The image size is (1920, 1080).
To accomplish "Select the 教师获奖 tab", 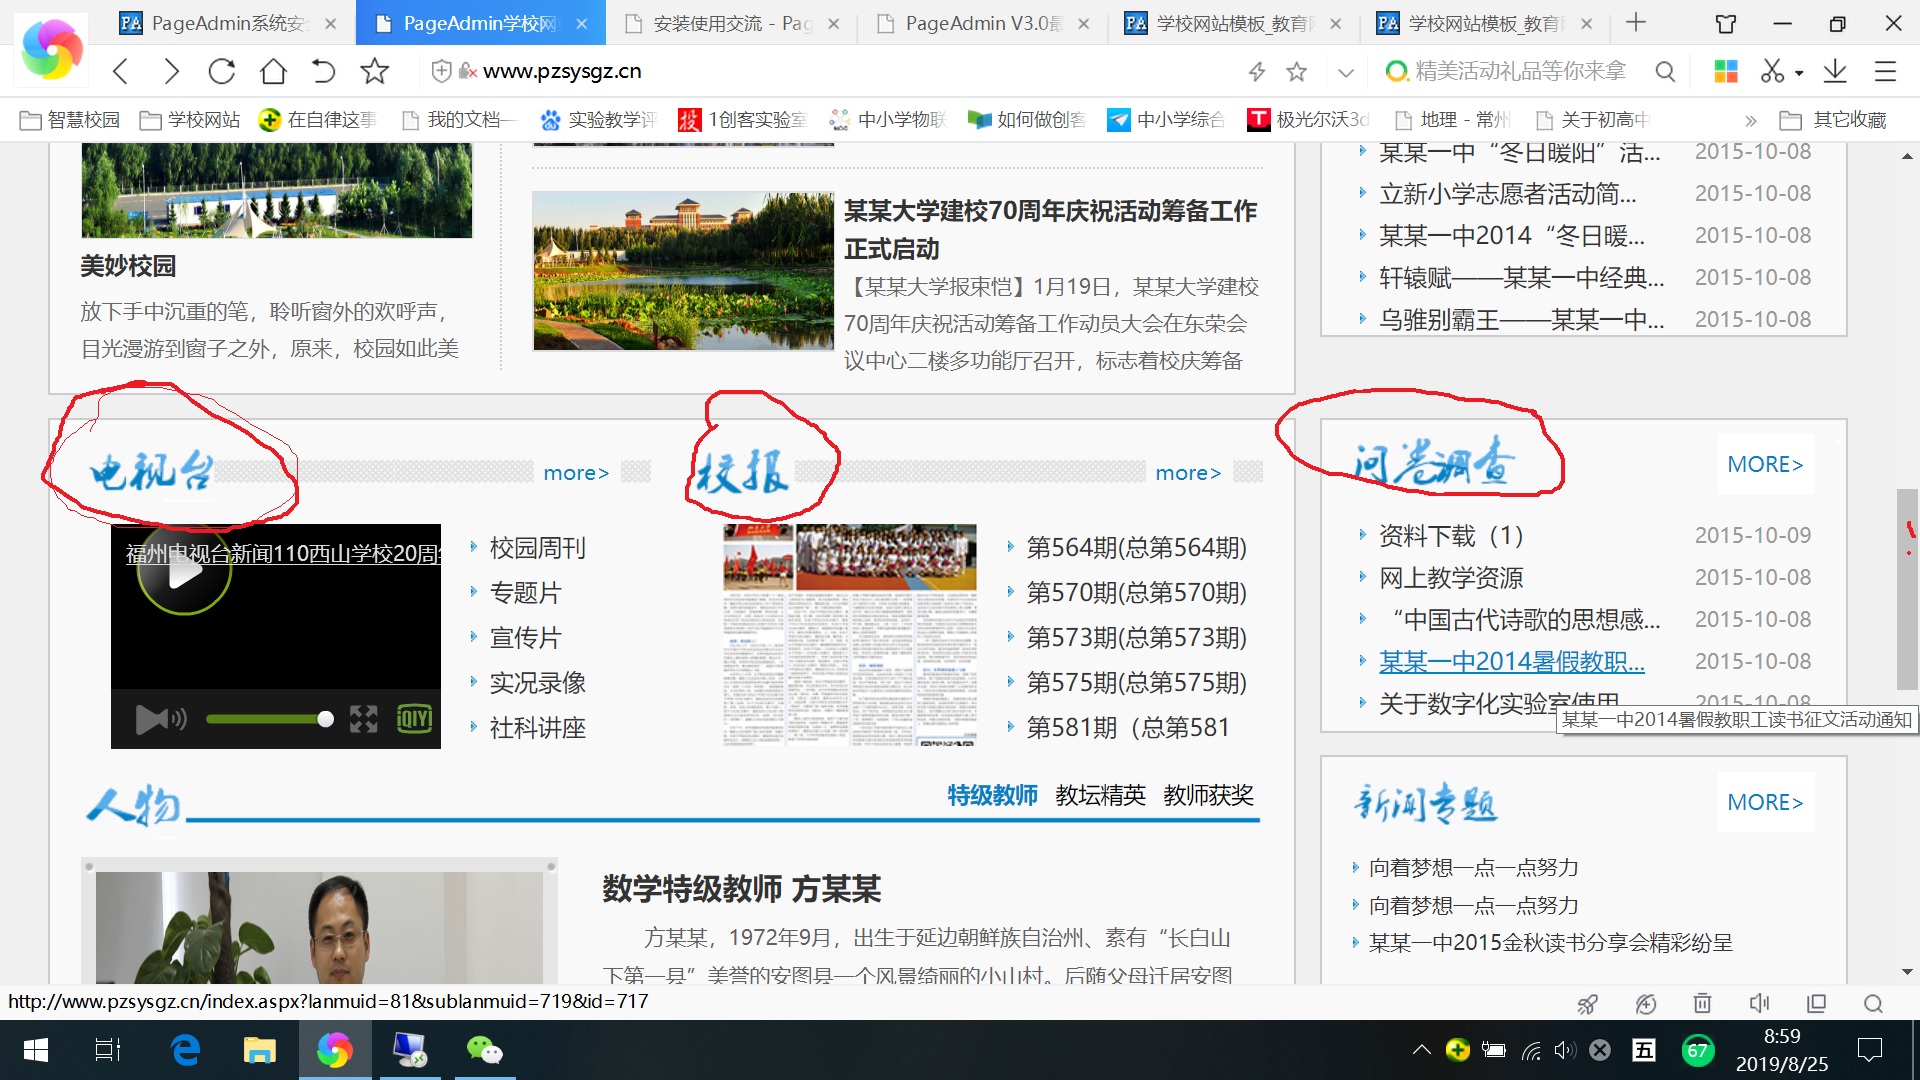I will pos(1208,795).
